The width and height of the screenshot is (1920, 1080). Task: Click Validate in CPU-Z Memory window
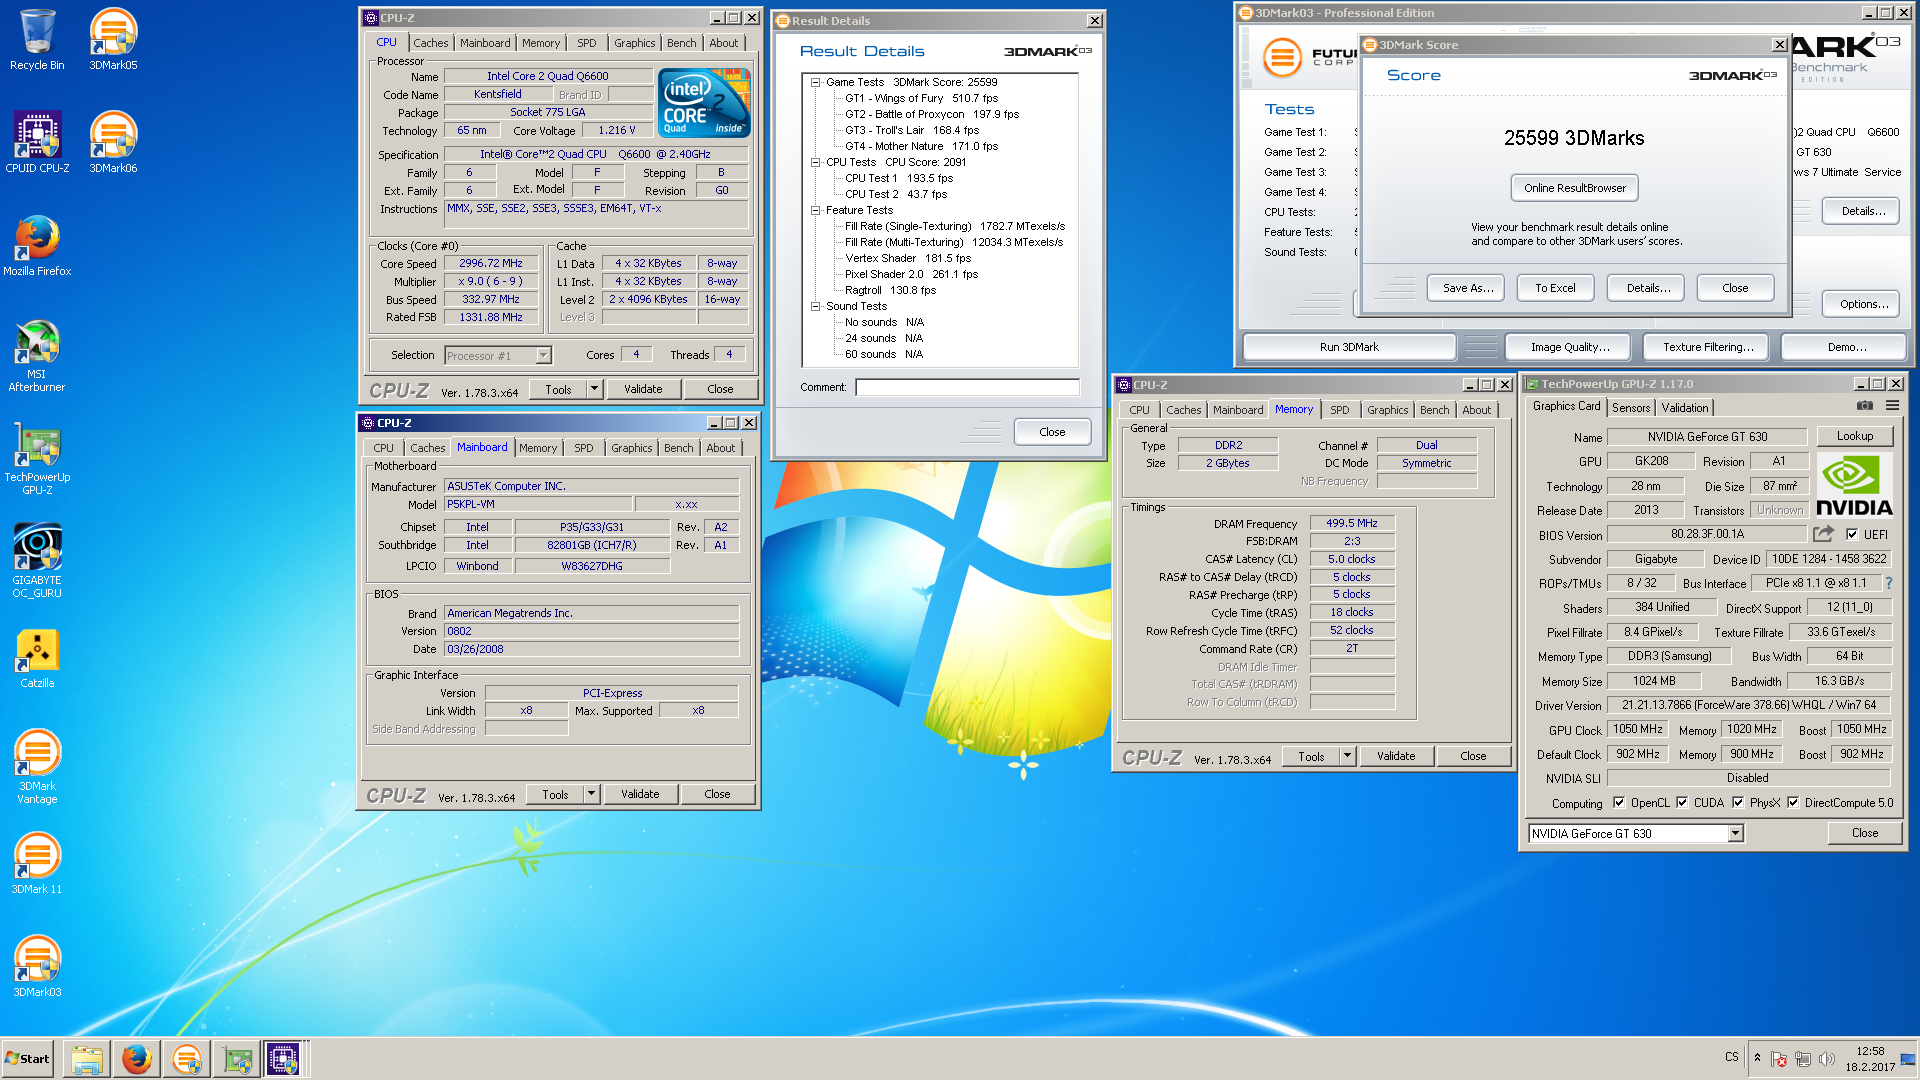(1396, 757)
